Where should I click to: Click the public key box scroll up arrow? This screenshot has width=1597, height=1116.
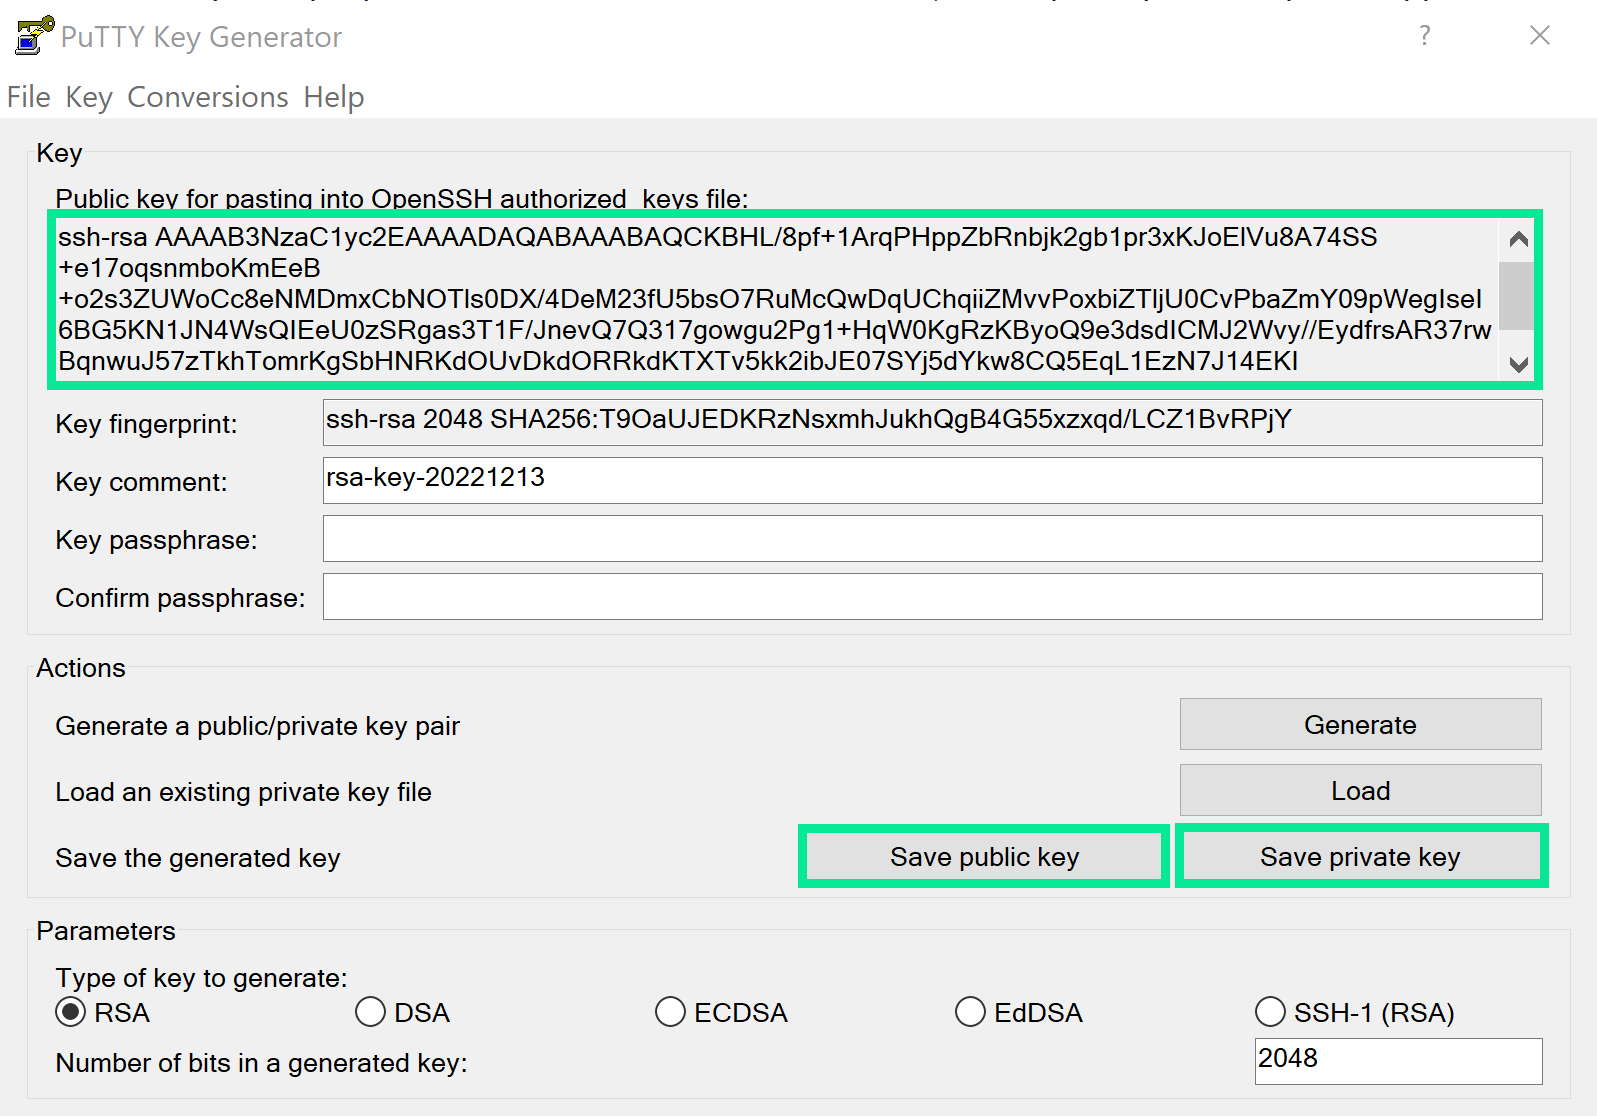coord(1518,239)
